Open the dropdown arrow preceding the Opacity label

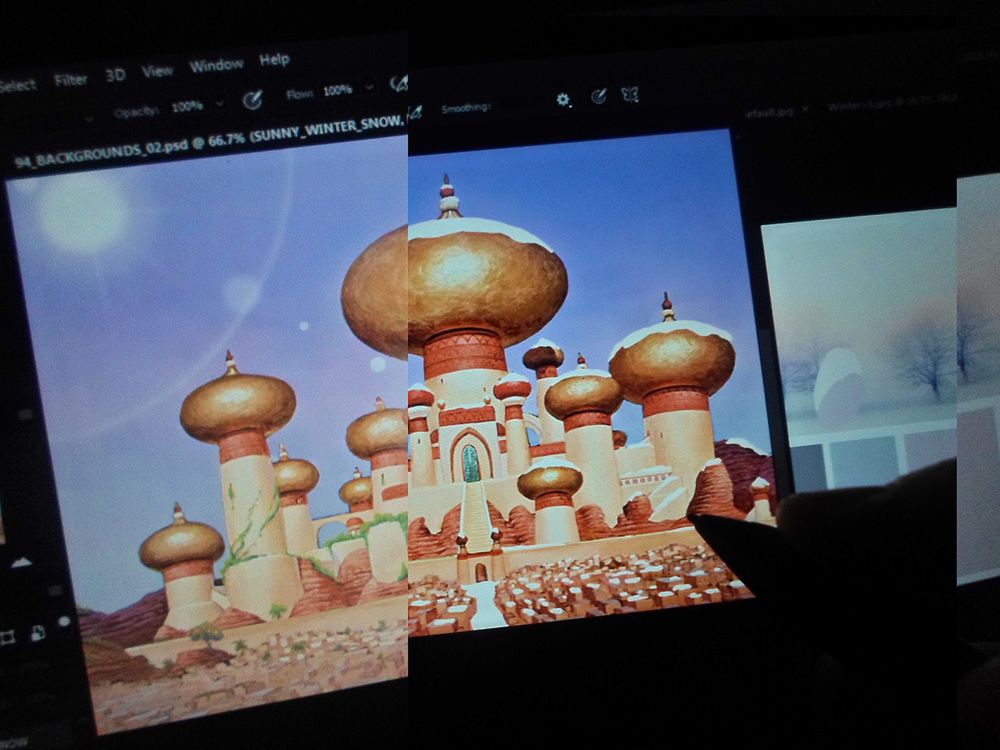pos(89,119)
